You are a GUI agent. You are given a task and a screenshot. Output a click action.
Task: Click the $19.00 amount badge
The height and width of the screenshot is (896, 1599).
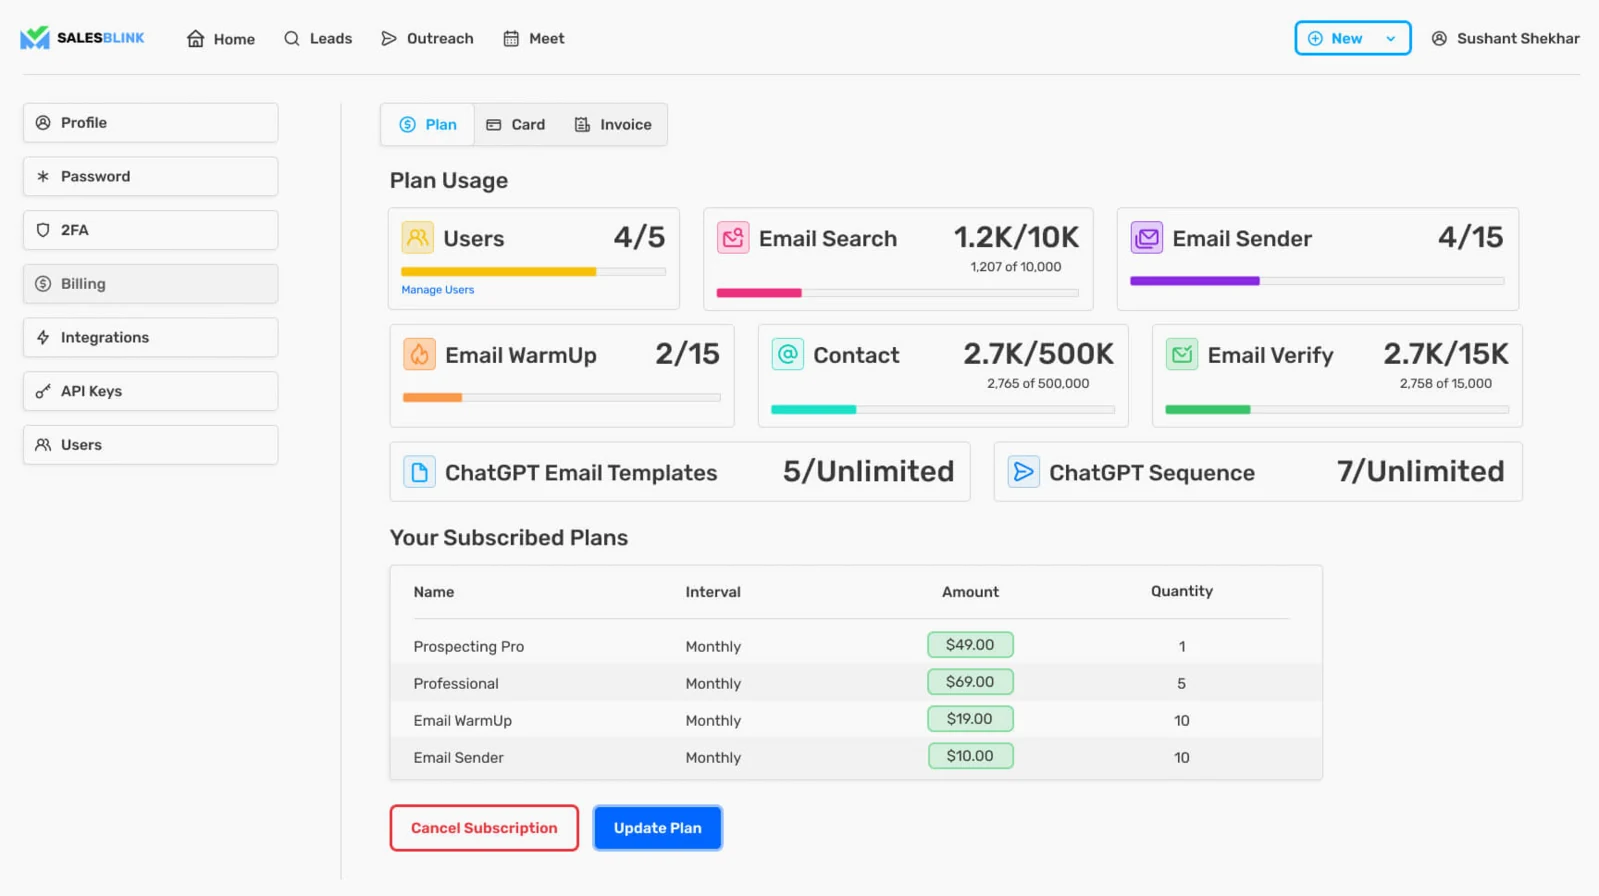970,719
